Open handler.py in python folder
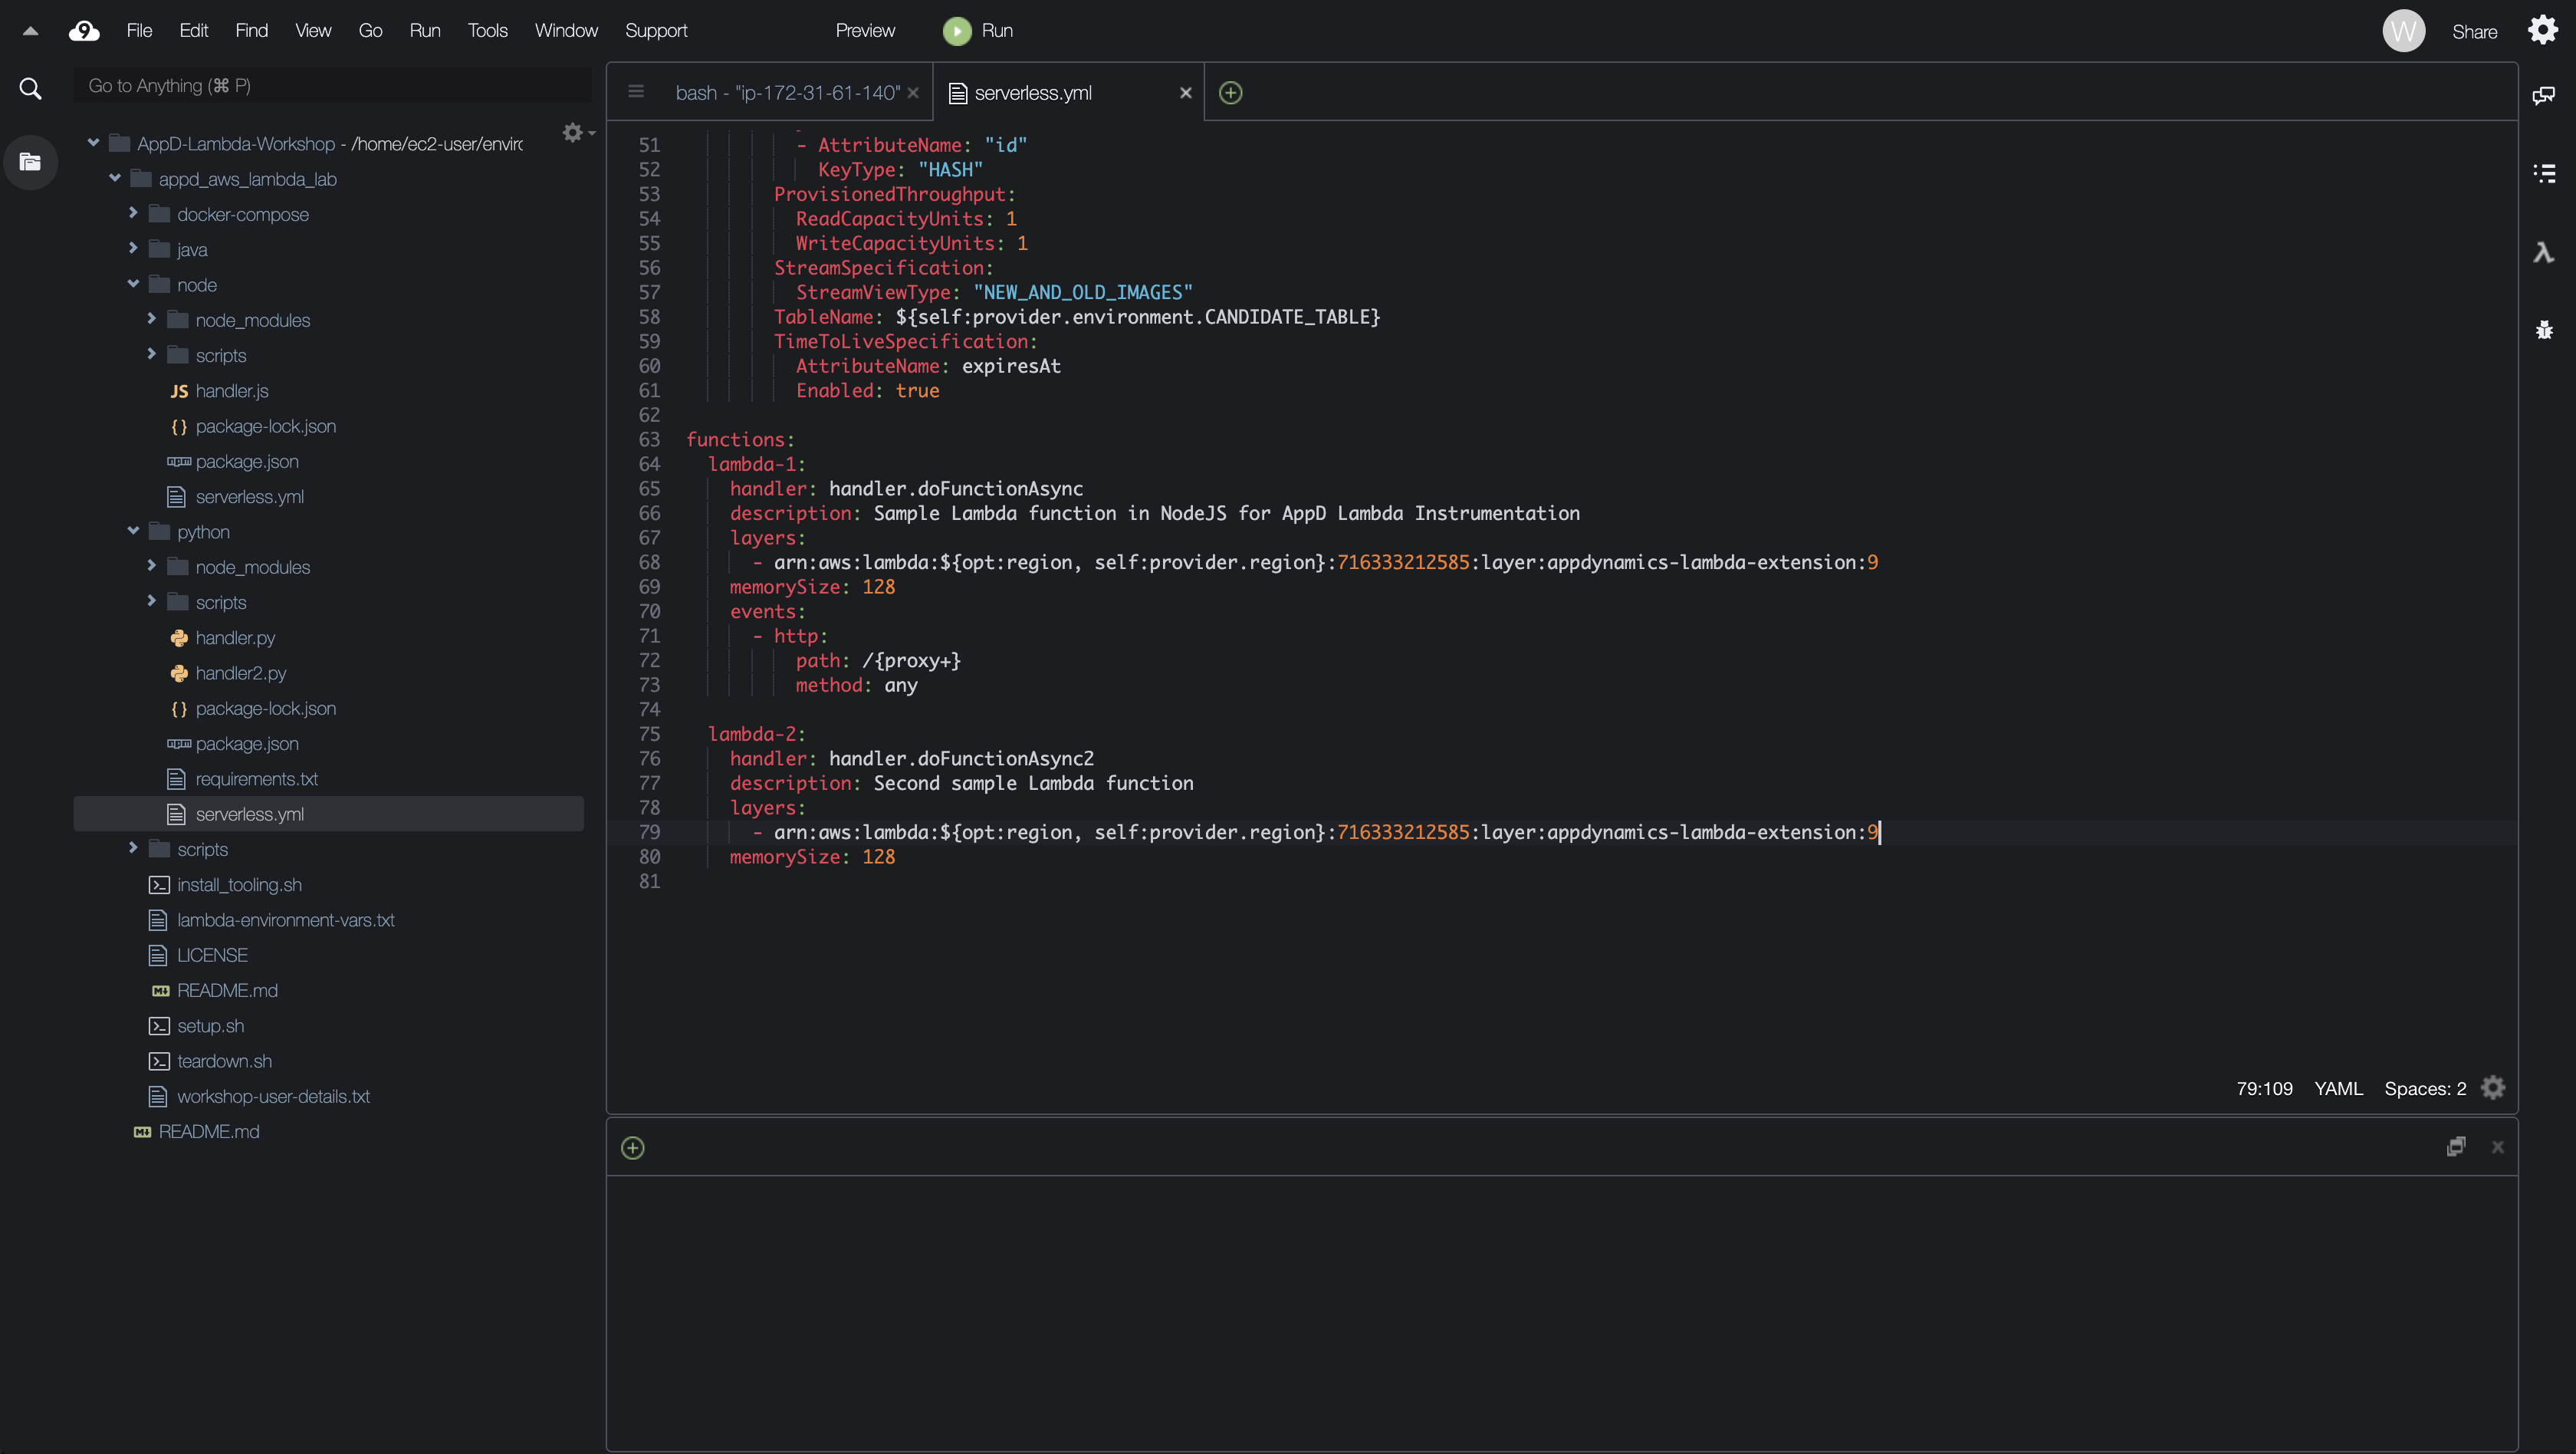The image size is (2576, 1454). [235, 637]
